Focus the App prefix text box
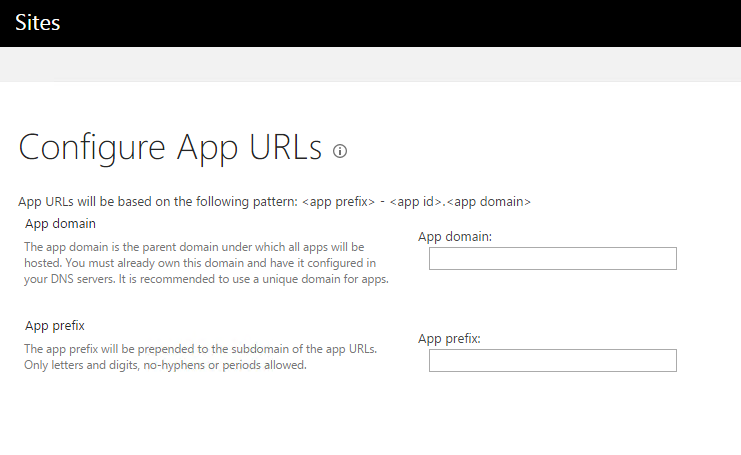Image resolution: width=741 pixels, height=455 pixels. (552, 361)
